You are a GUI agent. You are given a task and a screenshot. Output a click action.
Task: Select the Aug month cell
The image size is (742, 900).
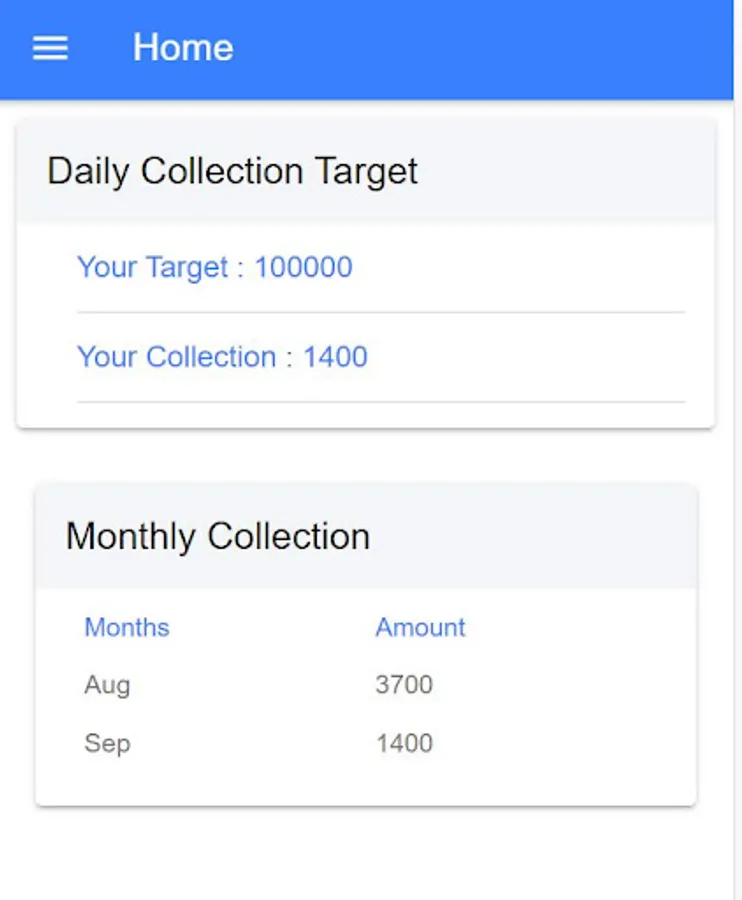pyautogui.click(x=107, y=686)
